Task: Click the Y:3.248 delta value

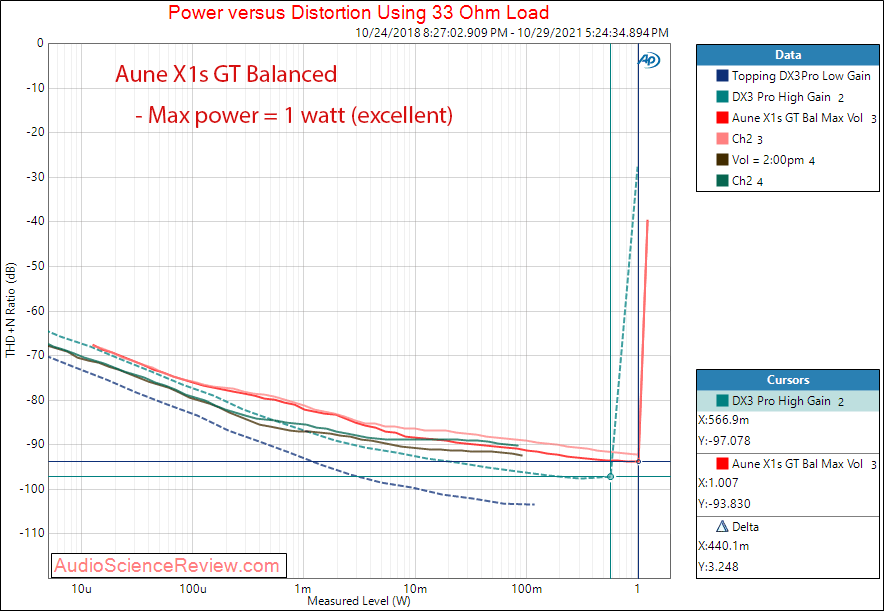Action: [x=719, y=566]
